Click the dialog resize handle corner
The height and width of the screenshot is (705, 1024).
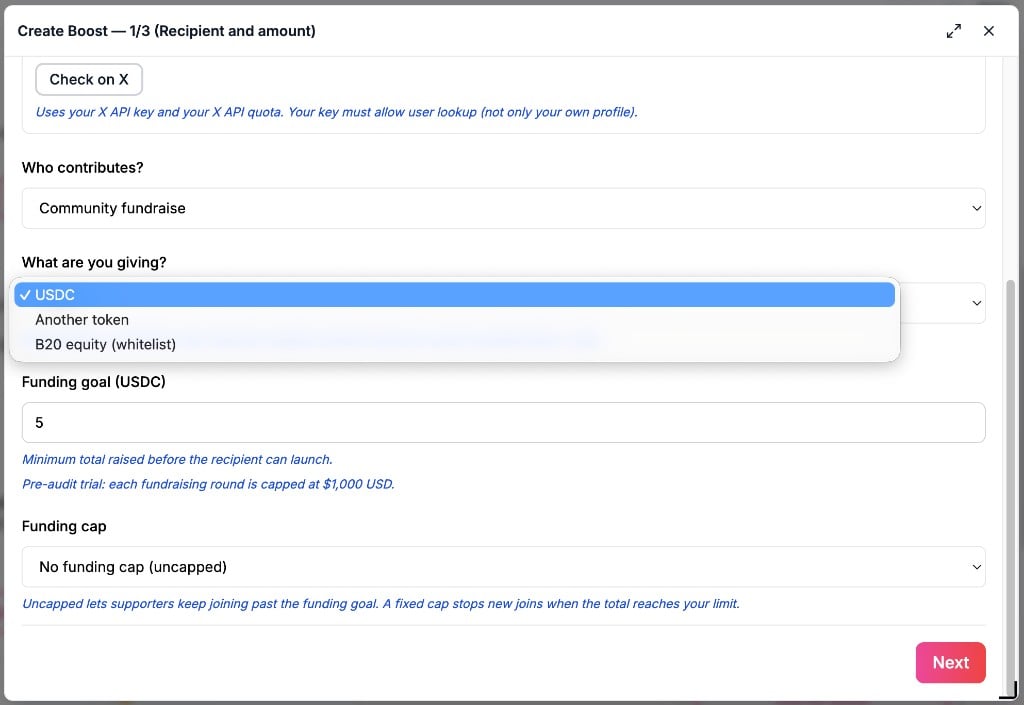[x=1010, y=690]
